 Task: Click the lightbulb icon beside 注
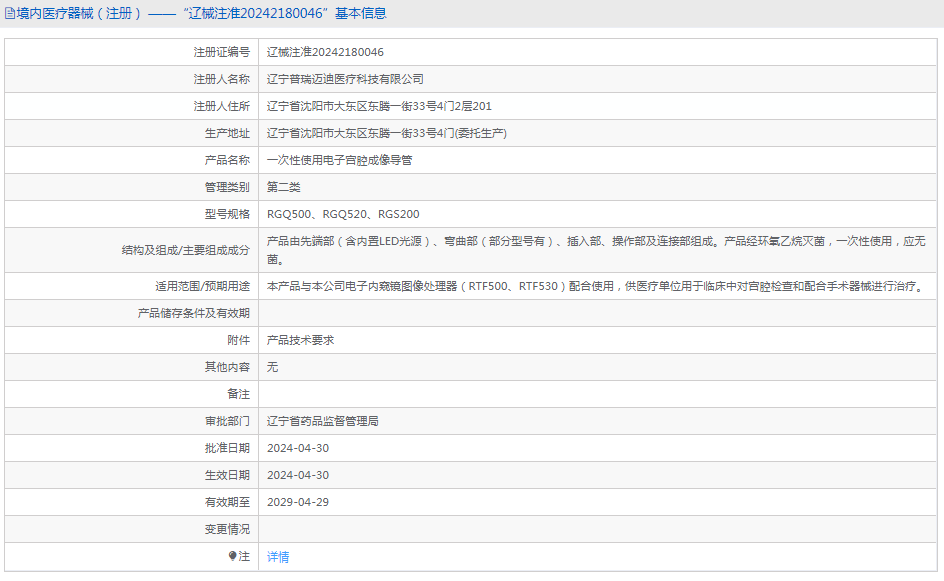point(232,556)
